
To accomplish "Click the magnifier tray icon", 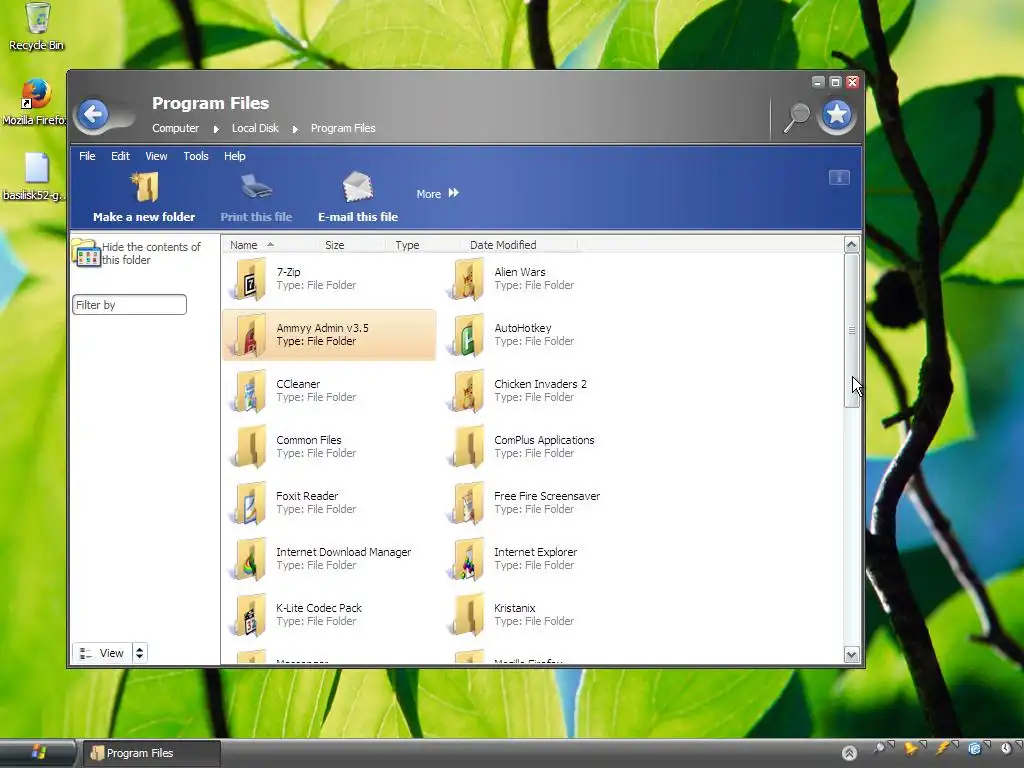I will (880, 748).
